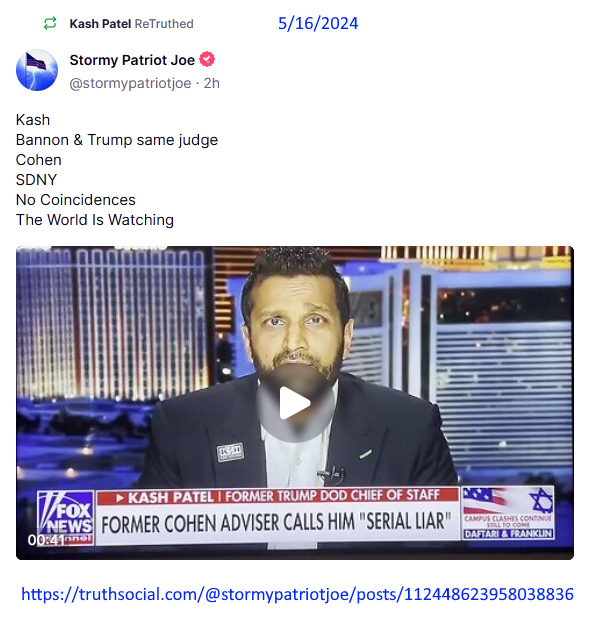Click the 00:41 video duration label
Screen dimensions: 590x623
46,540
